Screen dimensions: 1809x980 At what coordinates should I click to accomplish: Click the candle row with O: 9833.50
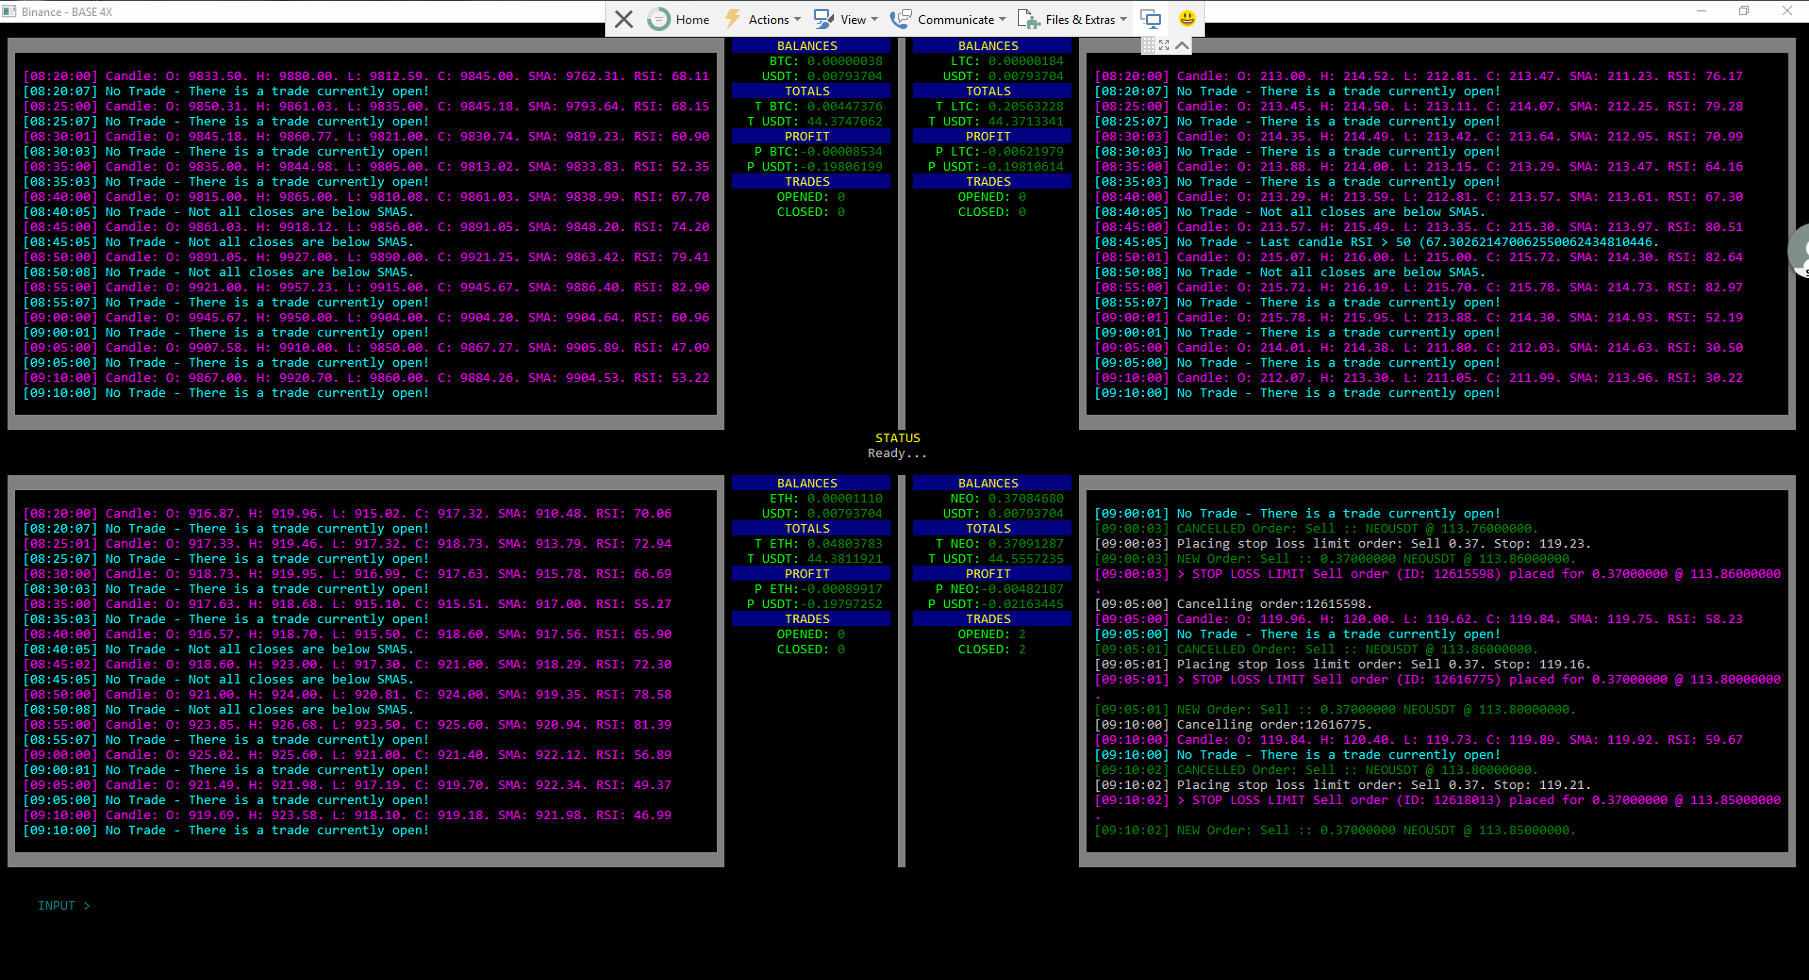tap(366, 76)
